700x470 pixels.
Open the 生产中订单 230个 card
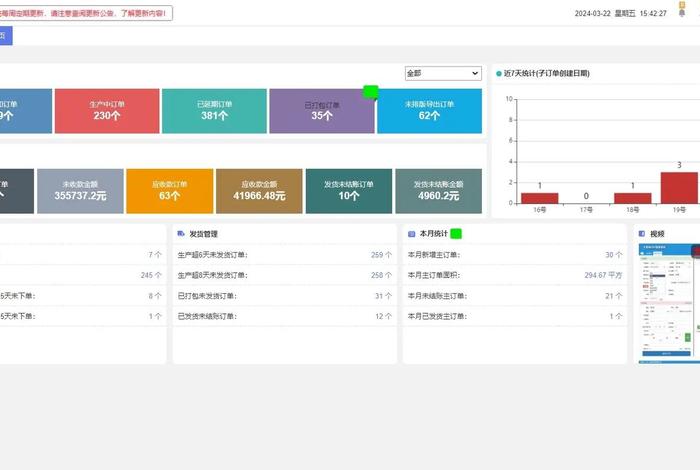pyautogui.click(x=107, y=111)
